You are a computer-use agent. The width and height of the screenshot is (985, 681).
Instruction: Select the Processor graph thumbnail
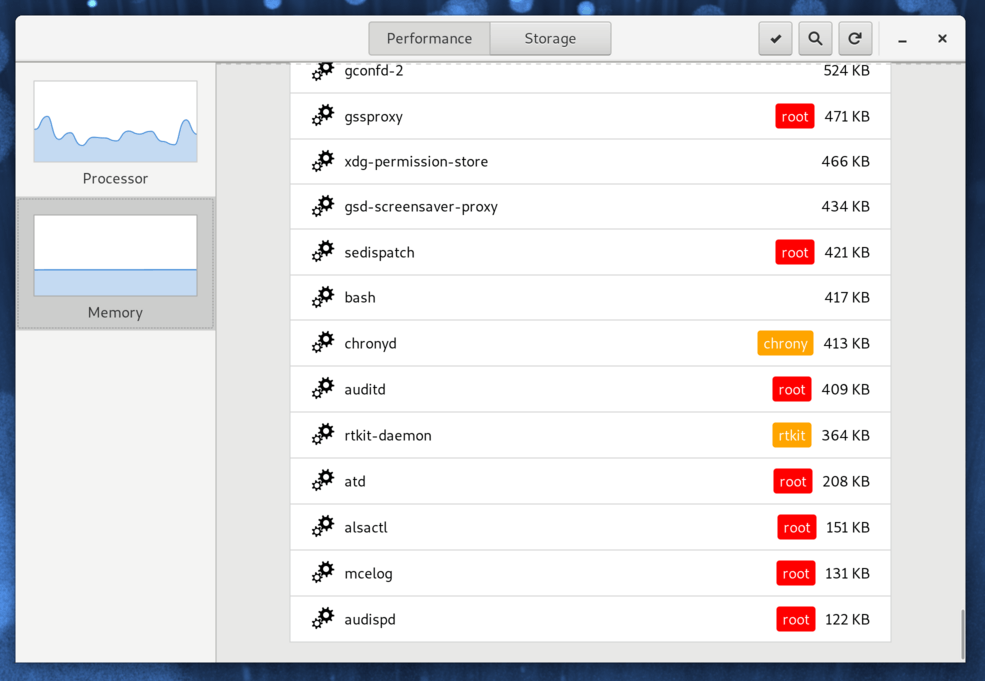point(116,121)
